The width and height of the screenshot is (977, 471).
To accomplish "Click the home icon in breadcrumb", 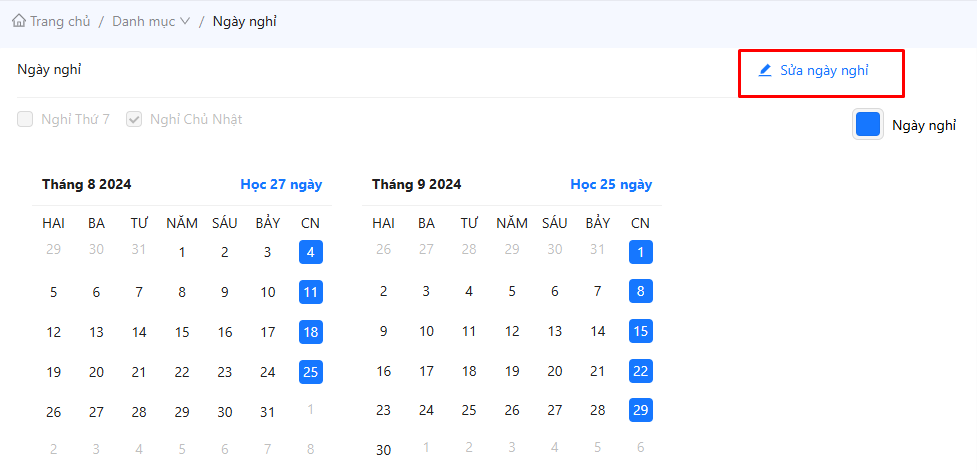I will [x=19, y=21].
